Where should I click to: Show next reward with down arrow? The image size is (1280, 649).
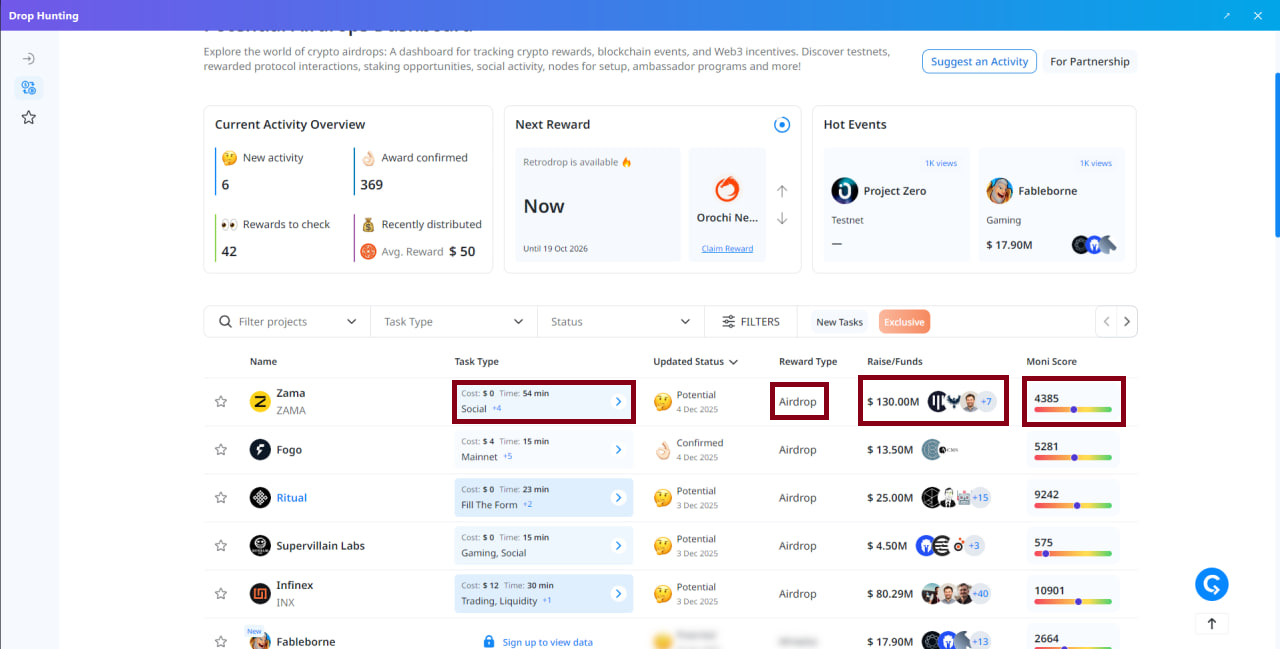(x=782, y=219)
